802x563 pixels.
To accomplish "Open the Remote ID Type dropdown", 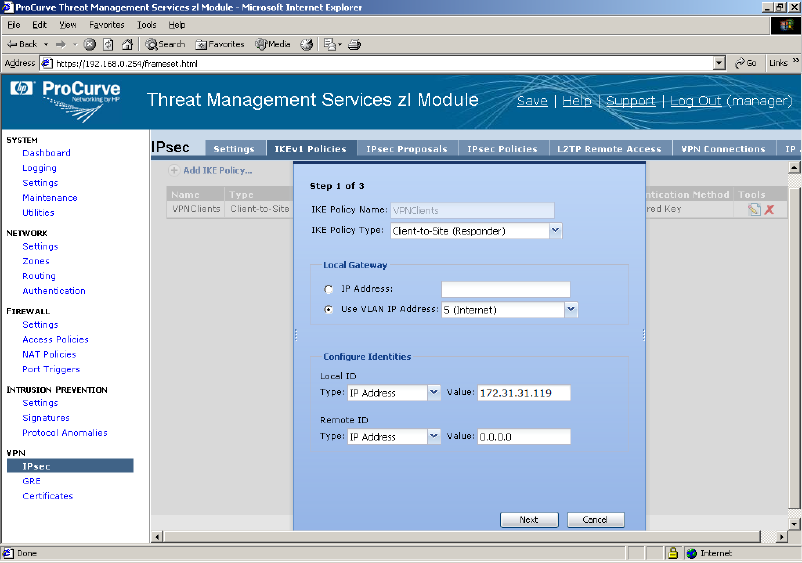I will 434,436.
